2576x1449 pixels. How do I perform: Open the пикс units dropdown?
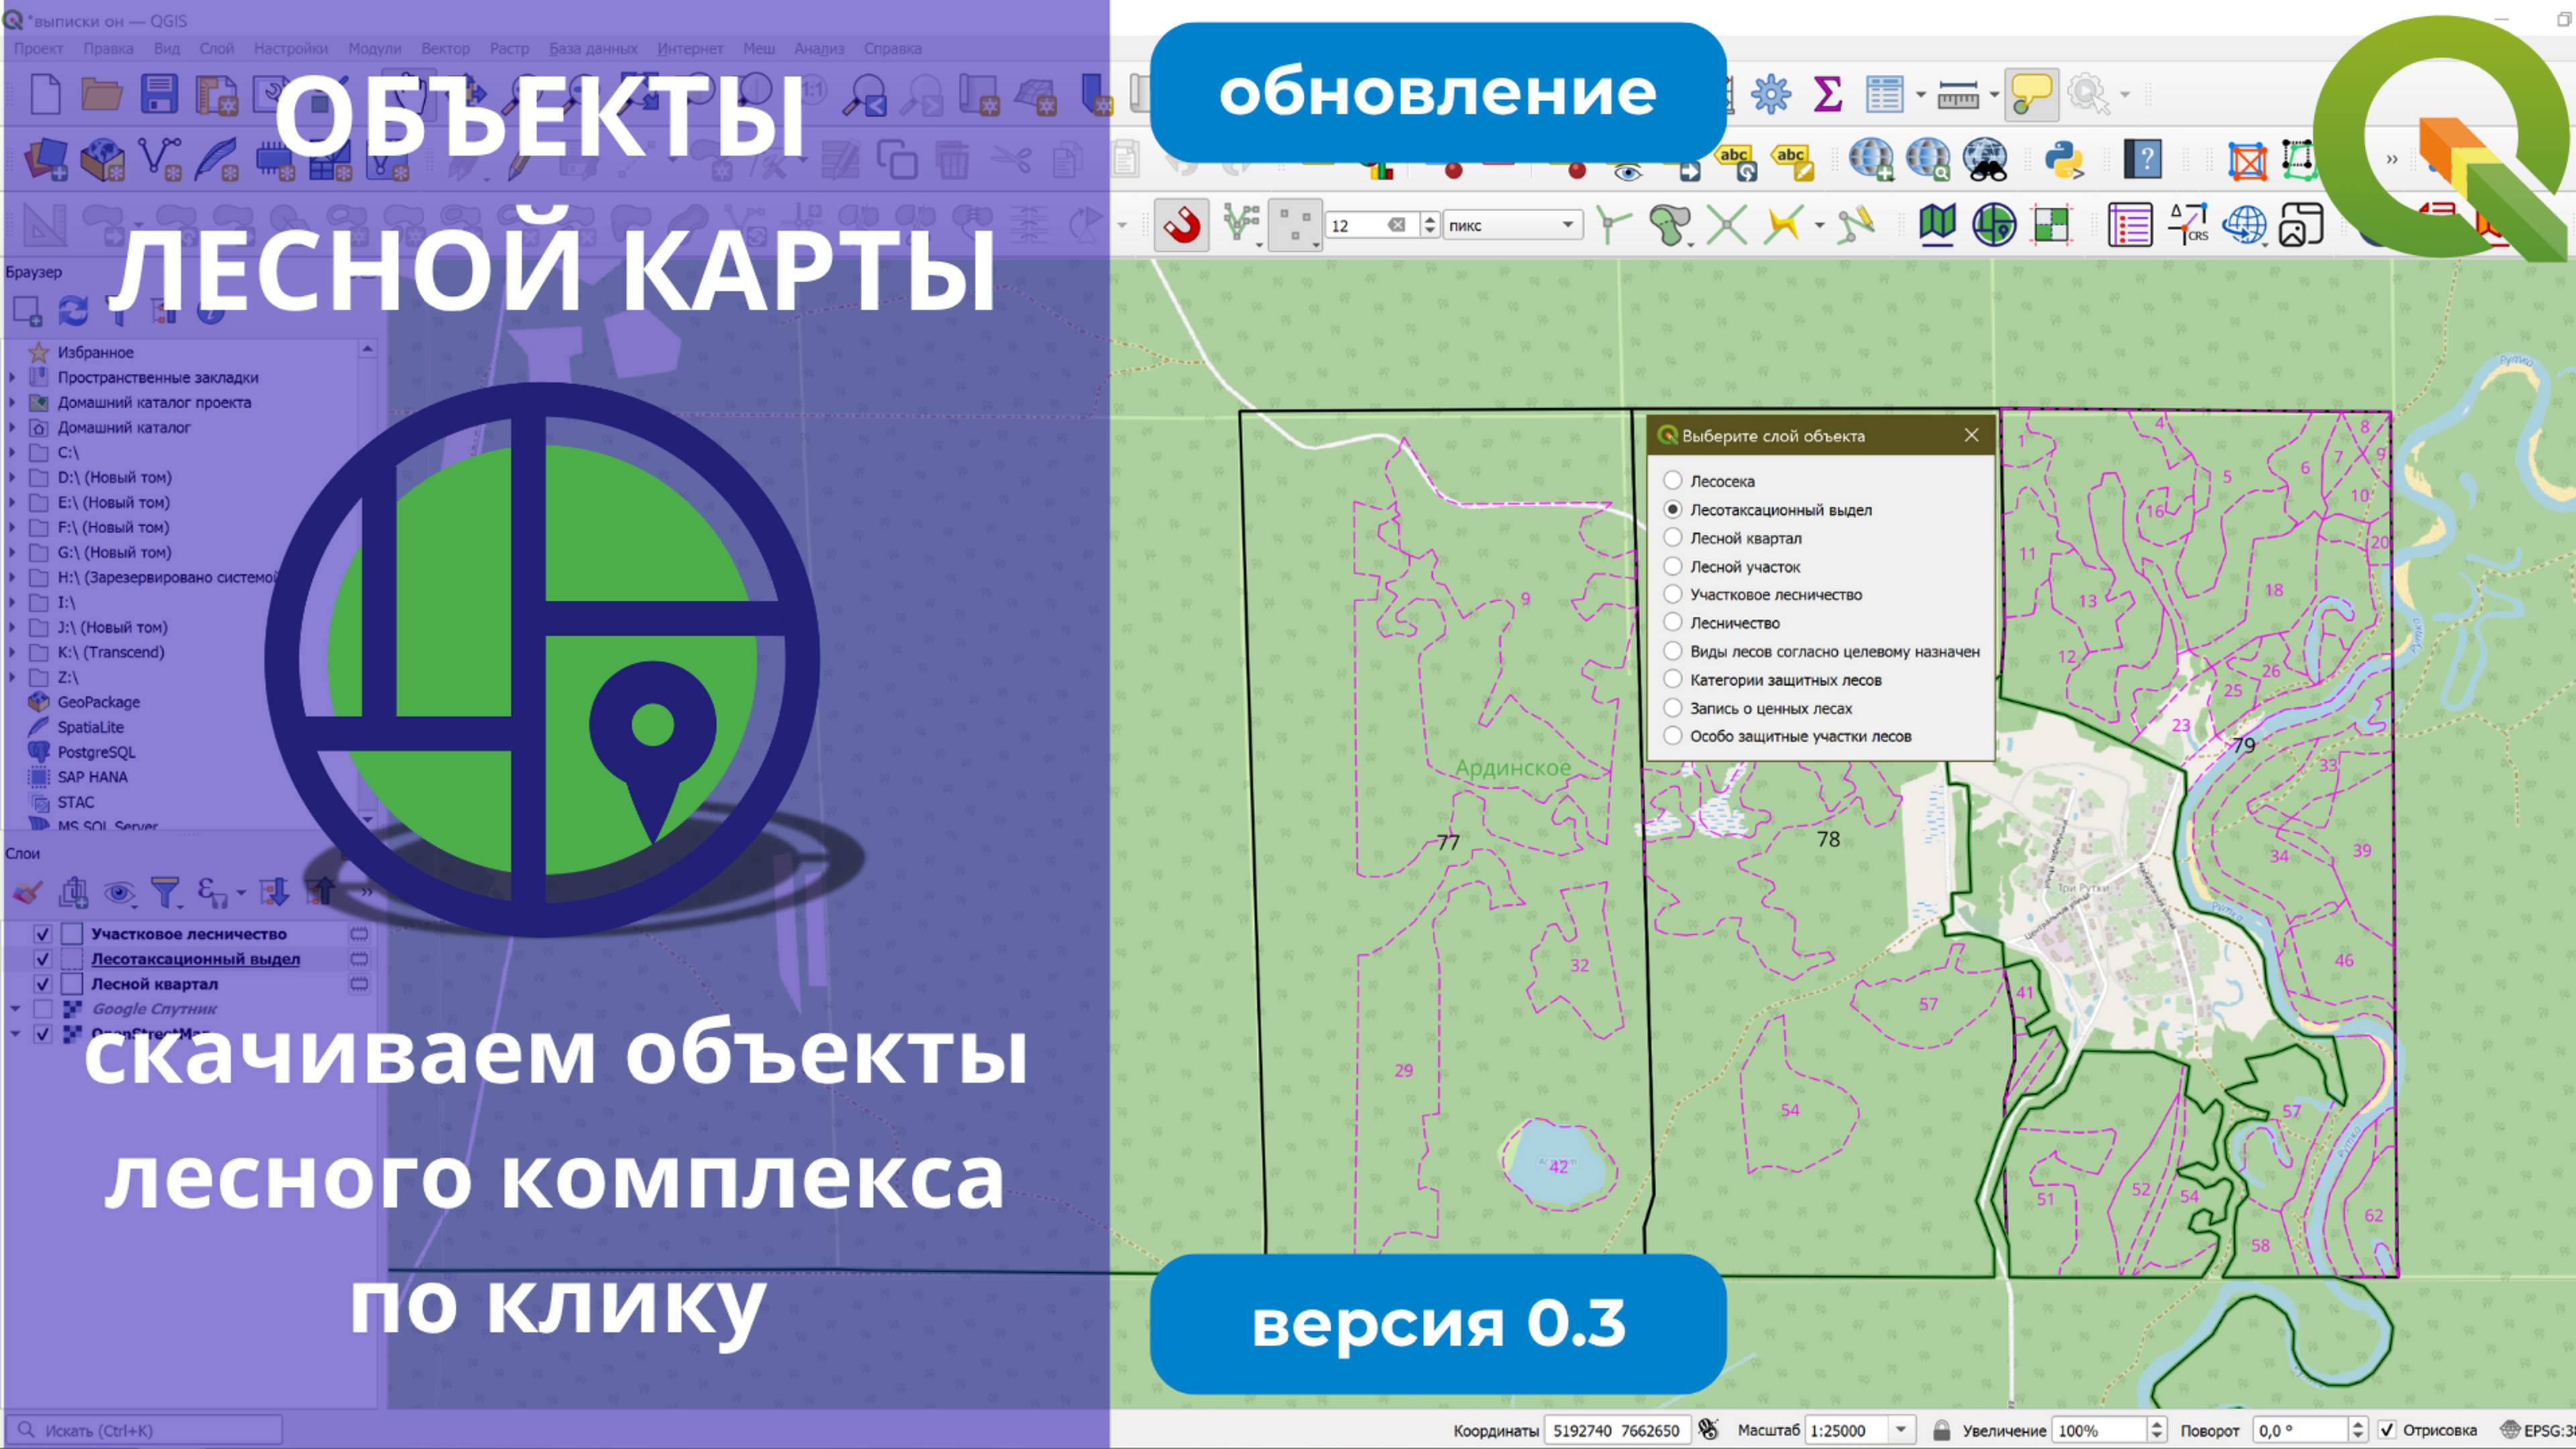(1565, 225)
